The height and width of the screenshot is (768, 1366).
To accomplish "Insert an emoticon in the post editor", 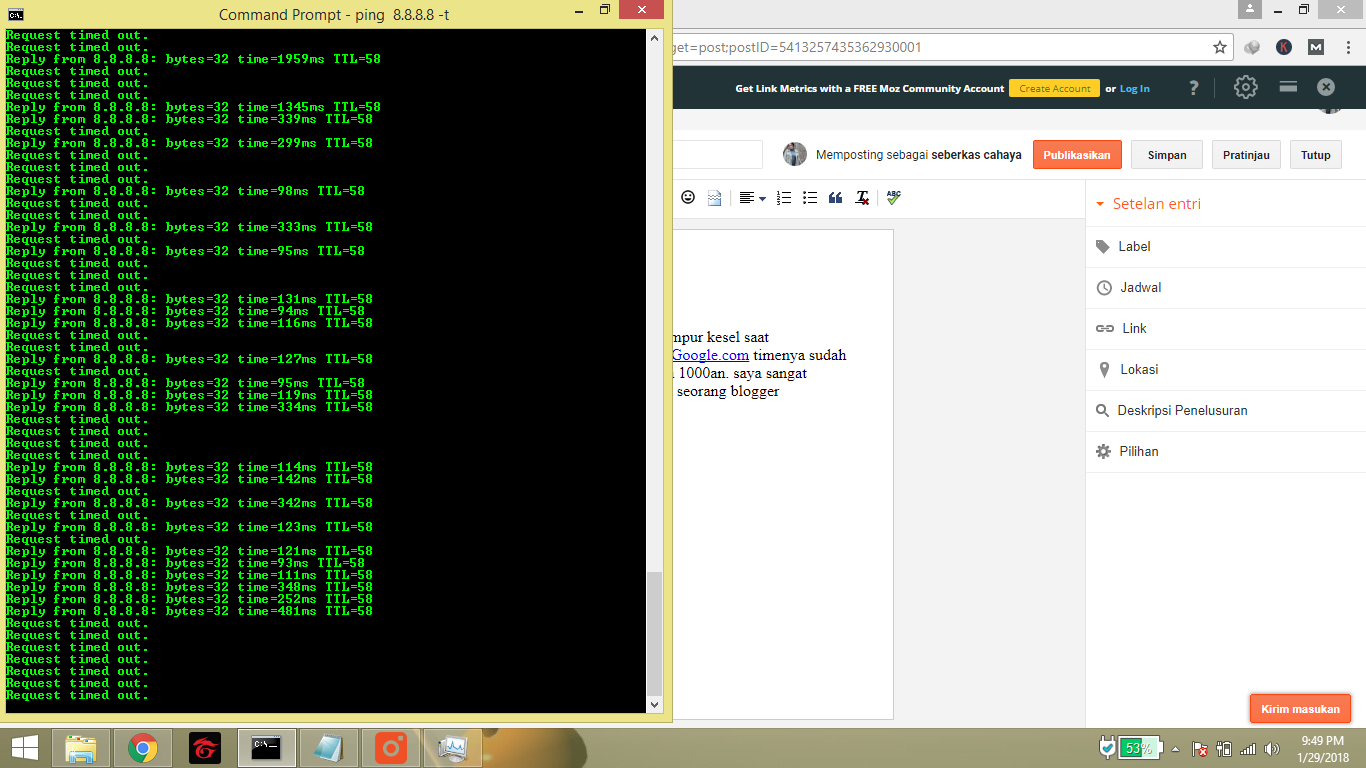I will [x=688, y=197].
